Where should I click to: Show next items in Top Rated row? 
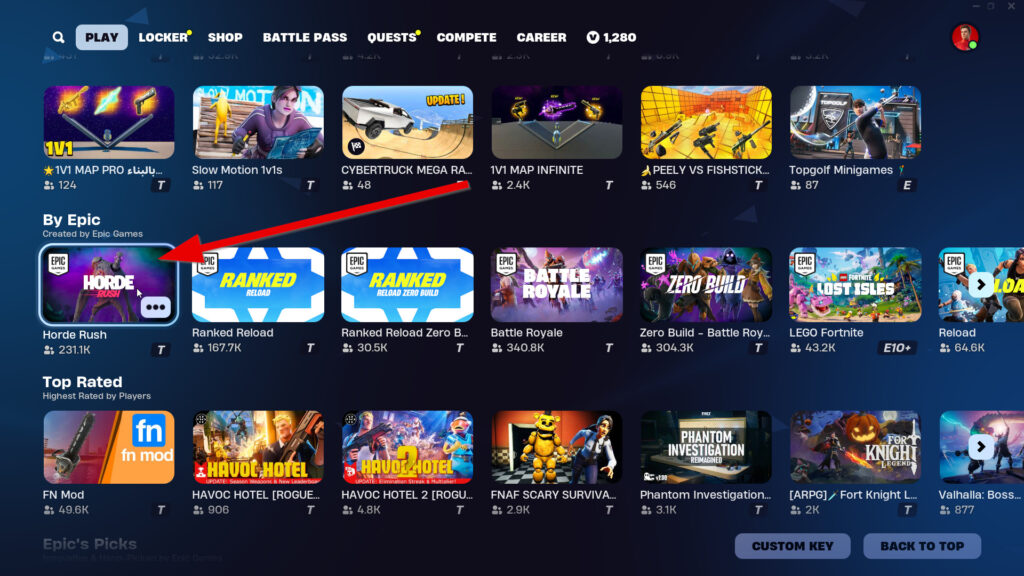pyautogui.click(x=981, y=447)
